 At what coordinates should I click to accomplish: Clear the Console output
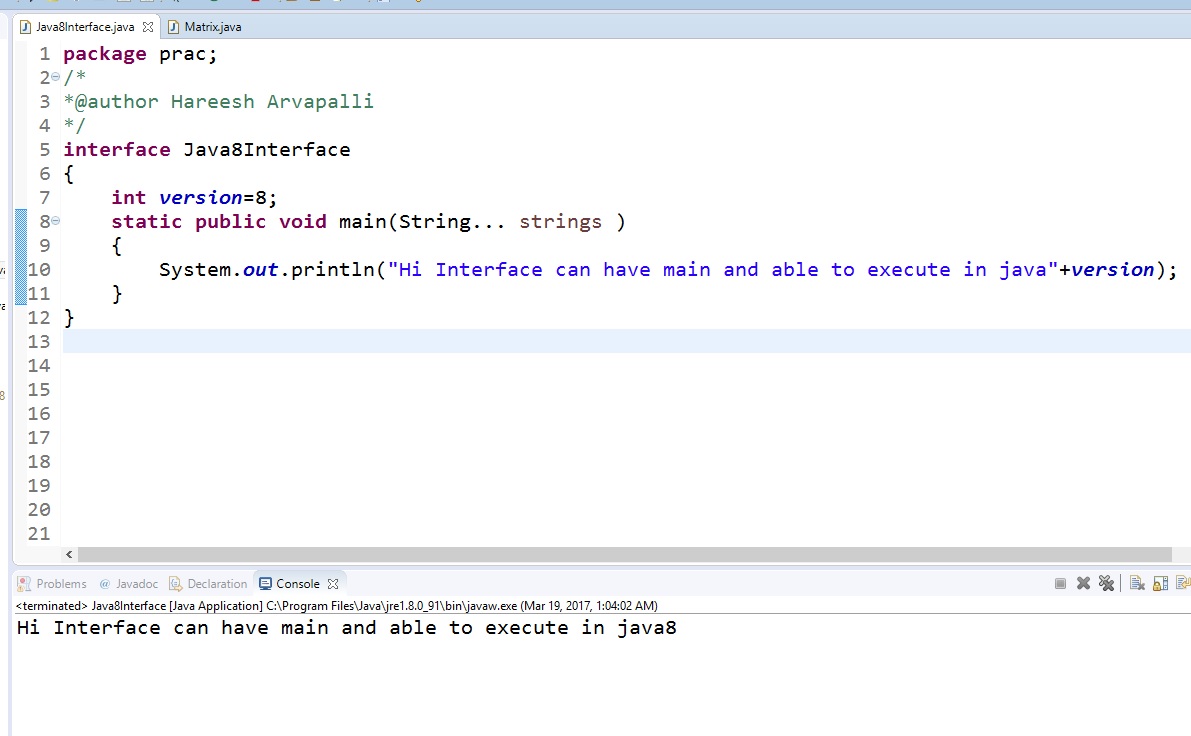click(x=1139, y=583)
